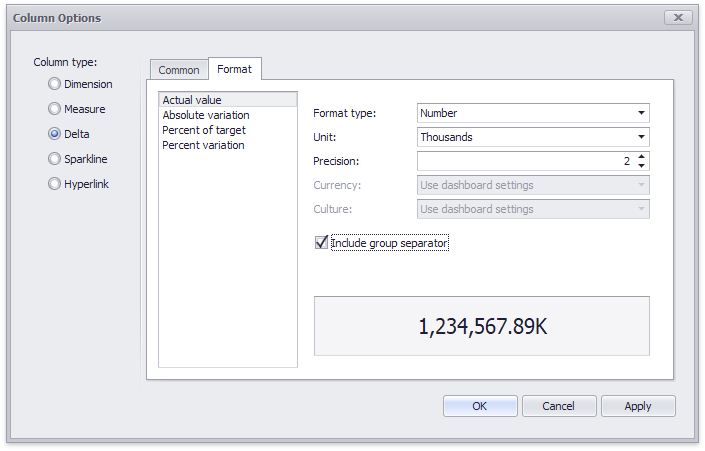Select the Dimension column type
Viewport: 705px width, 451px height.
55,85
